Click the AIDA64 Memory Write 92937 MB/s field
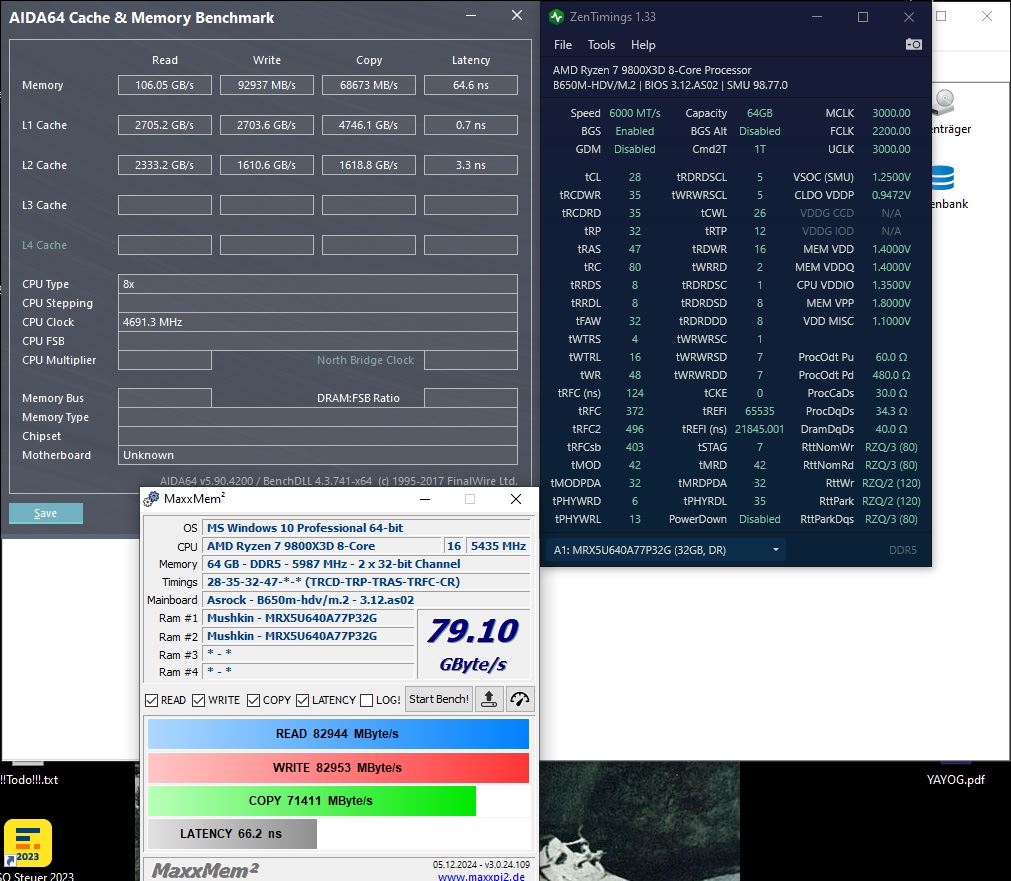 pos(267,85)
